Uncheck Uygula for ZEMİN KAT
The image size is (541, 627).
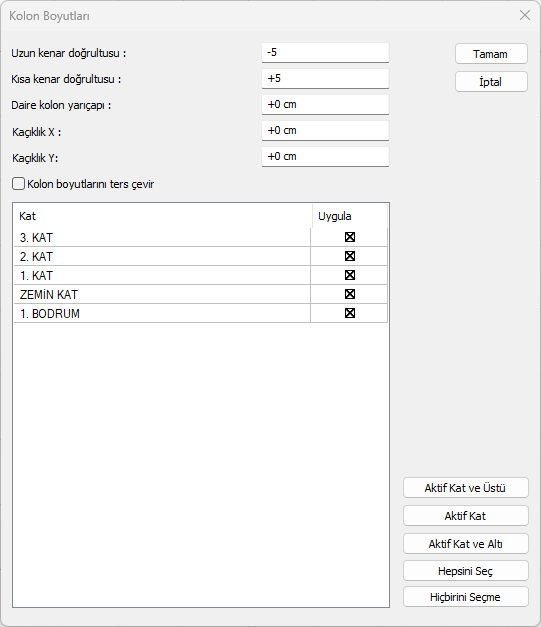[x=350, y=294]
